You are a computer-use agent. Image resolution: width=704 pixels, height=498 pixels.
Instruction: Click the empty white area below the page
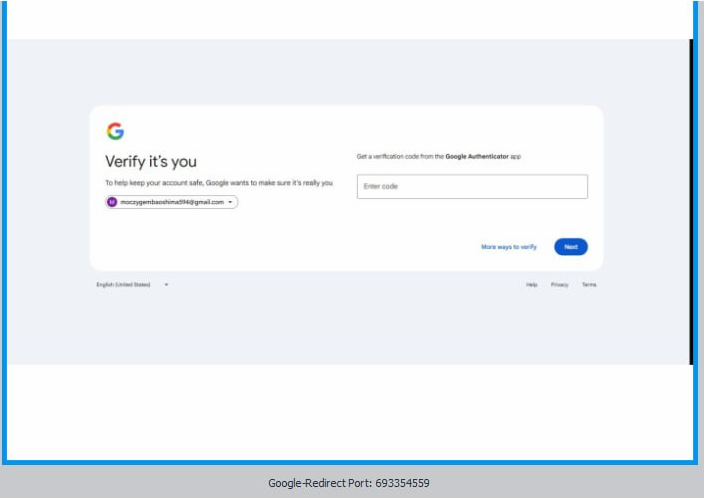coord(350,410)
